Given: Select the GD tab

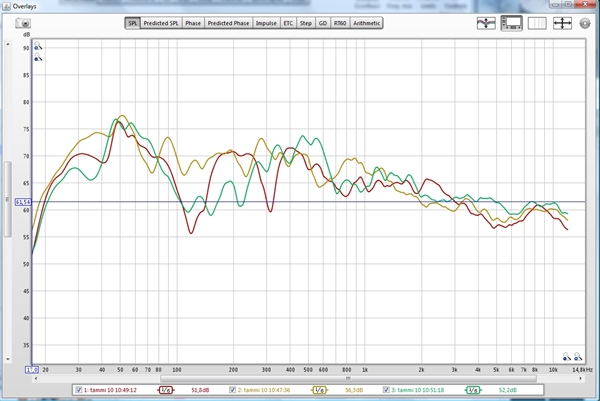Looking at the screenshot, I should tap(323, 23).
